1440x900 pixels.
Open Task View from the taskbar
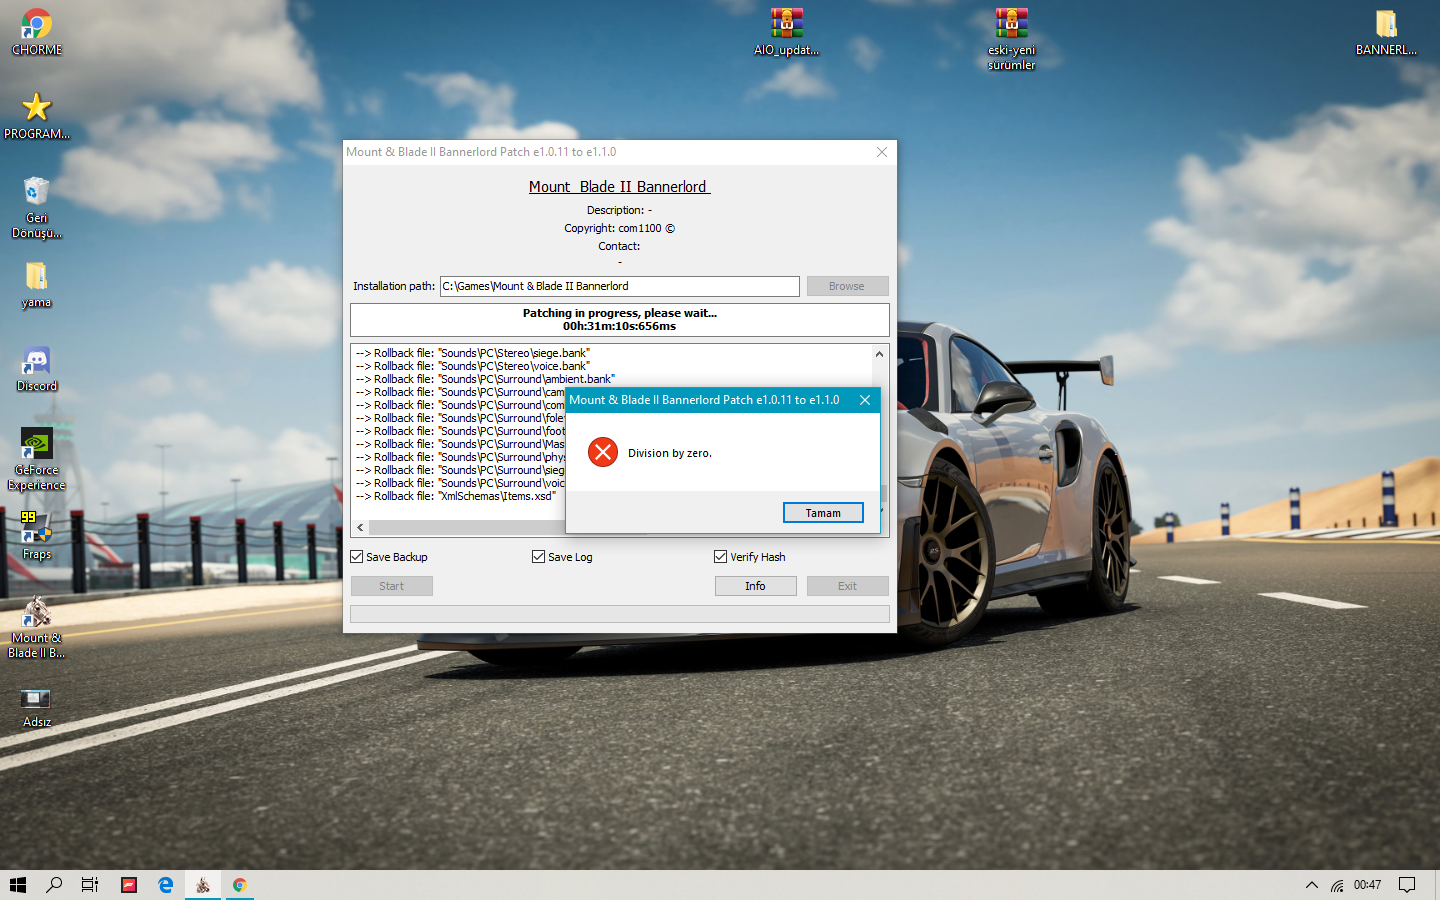[90, 885]
